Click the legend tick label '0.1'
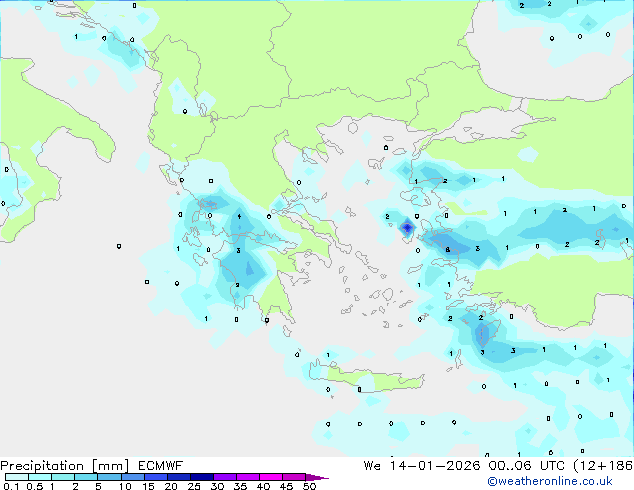 tap(11, 486)
